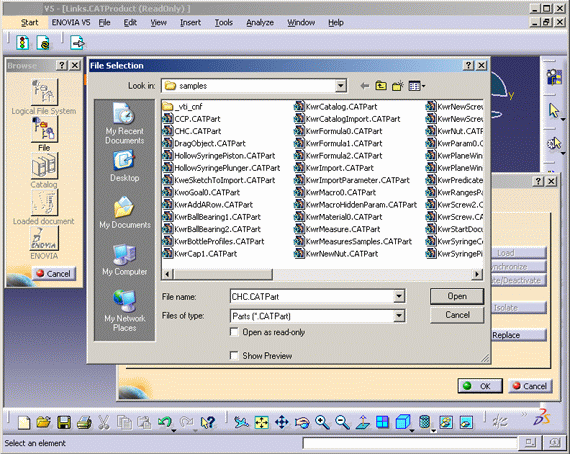Create a new folder in File Selection
This screenshot has height=454, width=570.
tap(398, 86)
